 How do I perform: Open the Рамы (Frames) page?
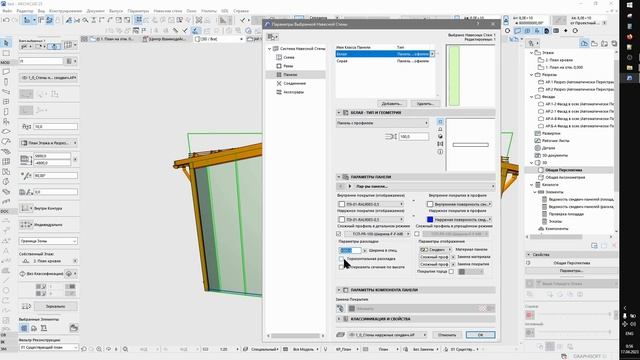pos(288,66)
